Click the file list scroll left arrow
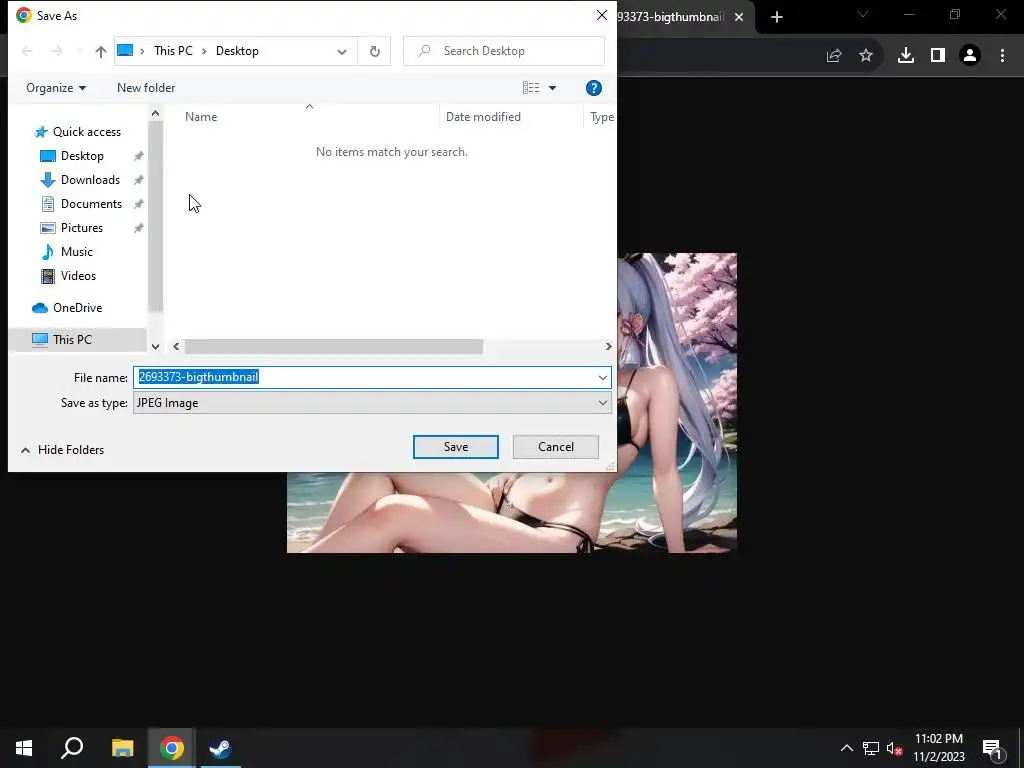 tap(176, 347)
